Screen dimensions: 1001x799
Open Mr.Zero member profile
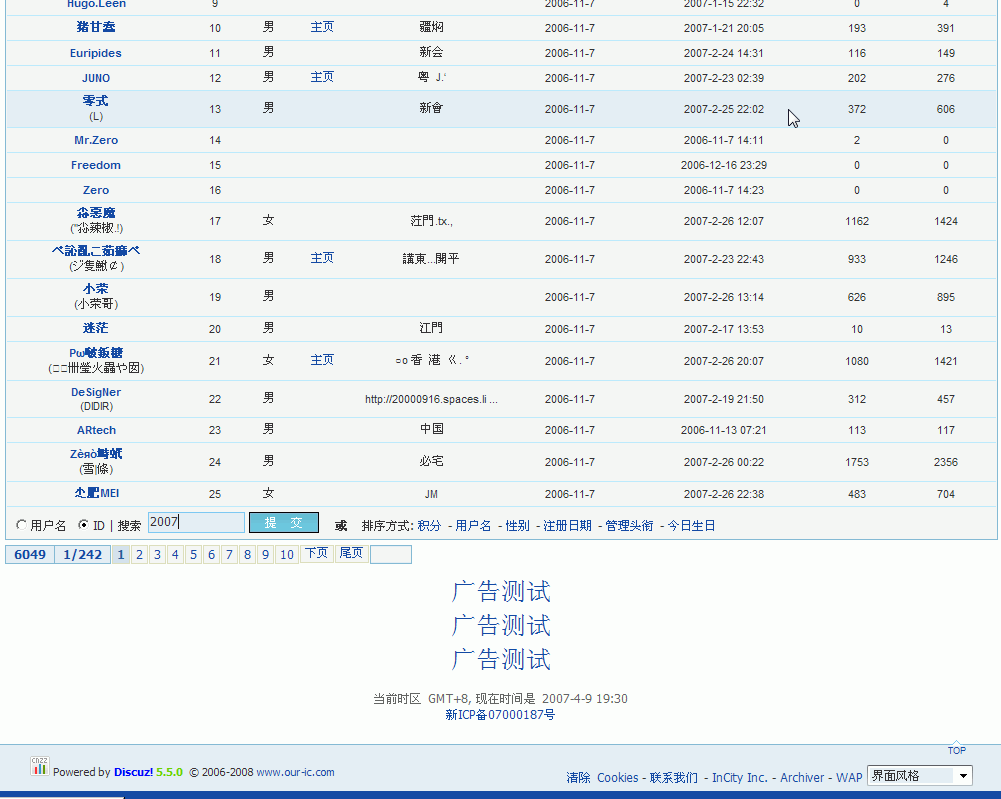[96, 140]
